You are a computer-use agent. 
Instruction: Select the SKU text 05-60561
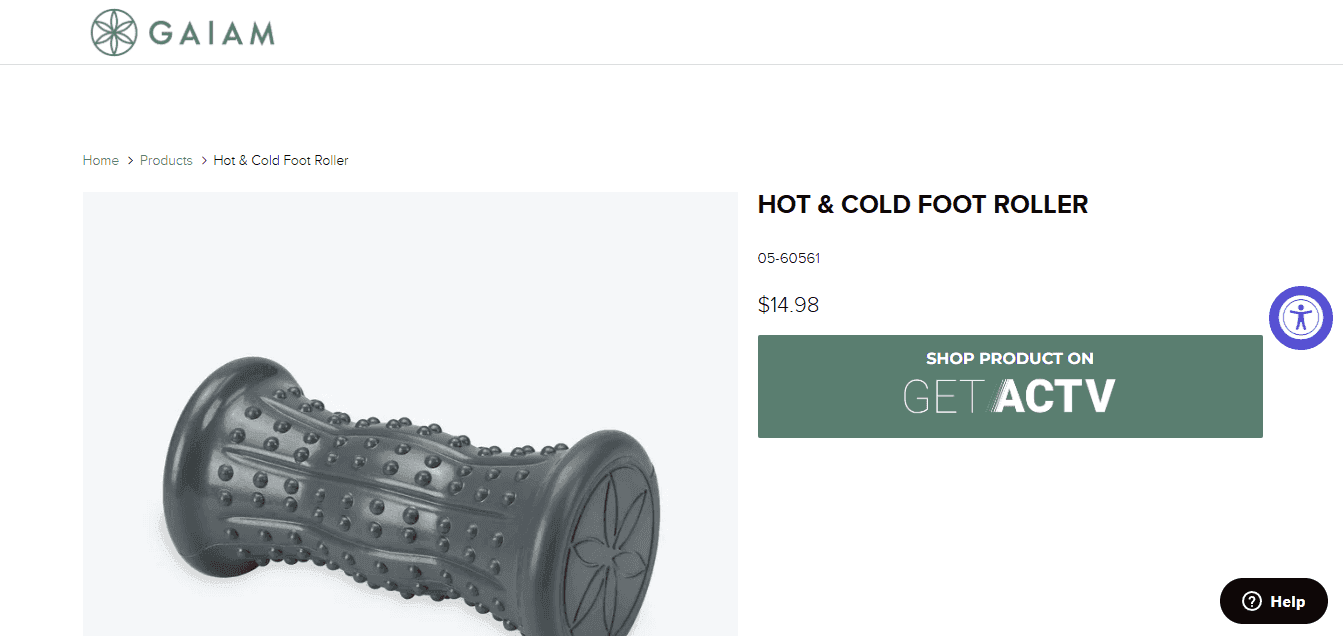pyautogui.click(x=789, y=257)
